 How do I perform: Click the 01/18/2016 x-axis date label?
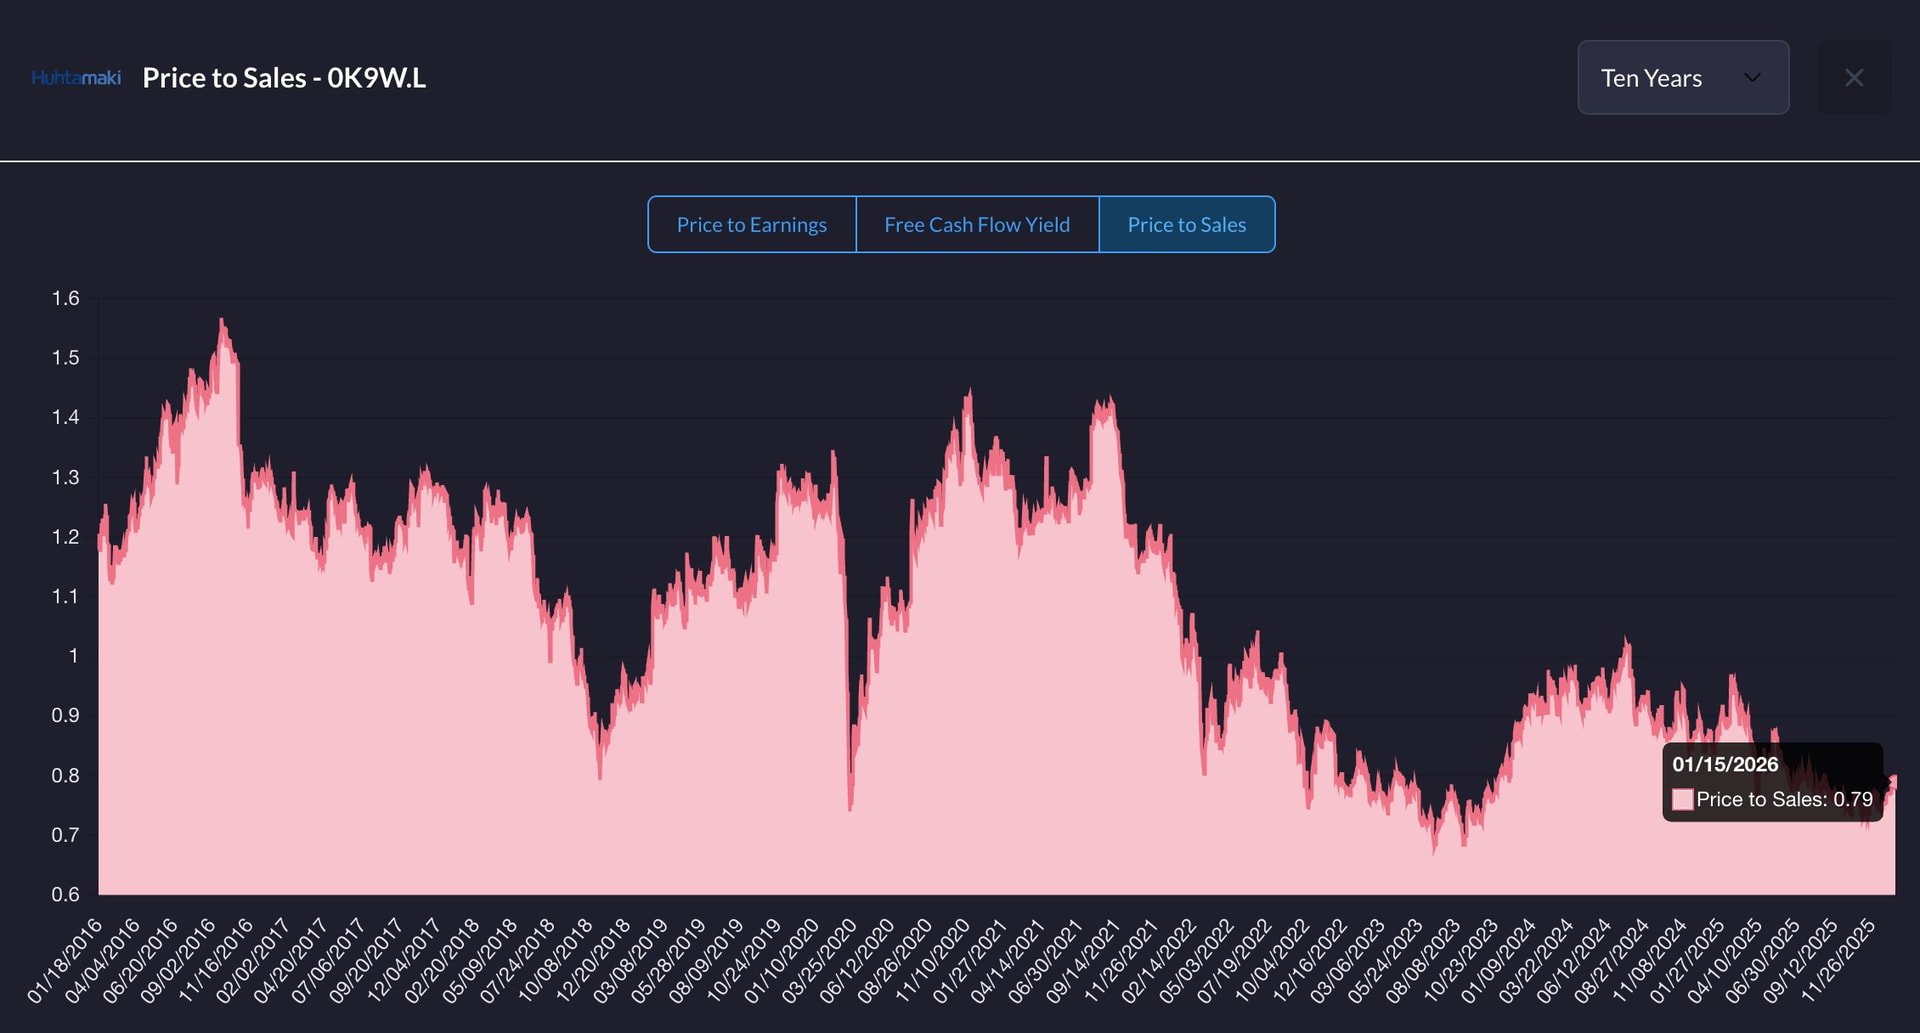click(65, 961)
